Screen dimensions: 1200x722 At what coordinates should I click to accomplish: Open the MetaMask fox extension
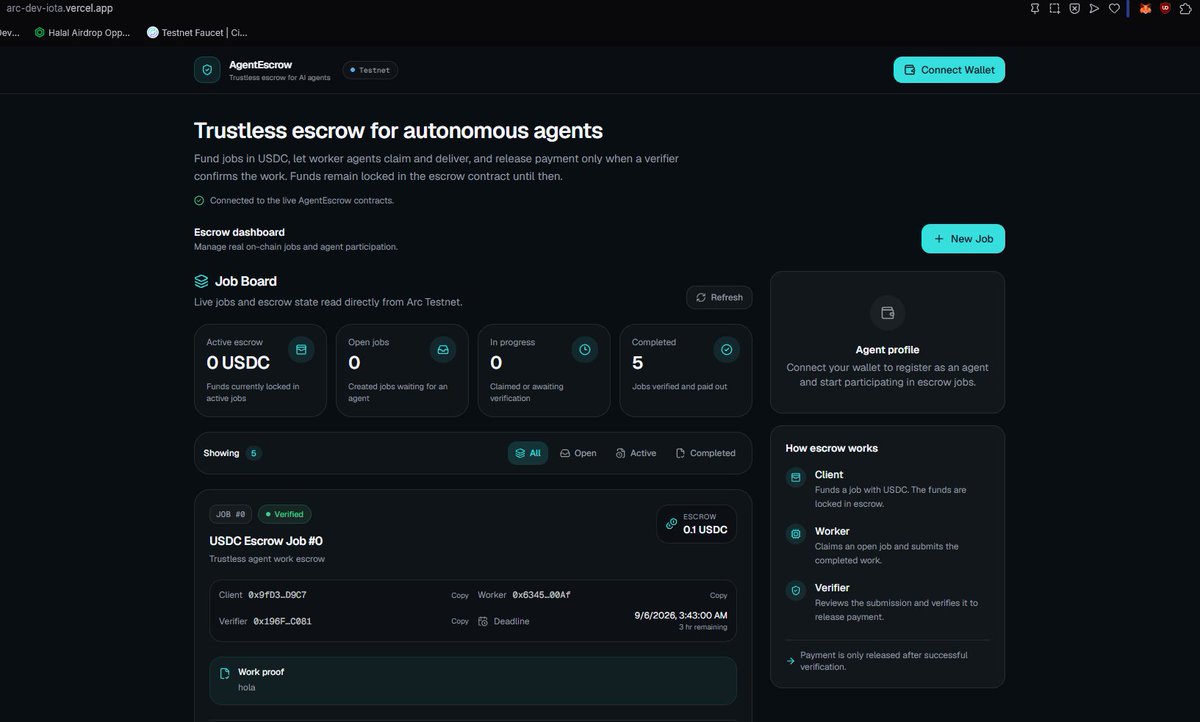tap(1146, 8)
